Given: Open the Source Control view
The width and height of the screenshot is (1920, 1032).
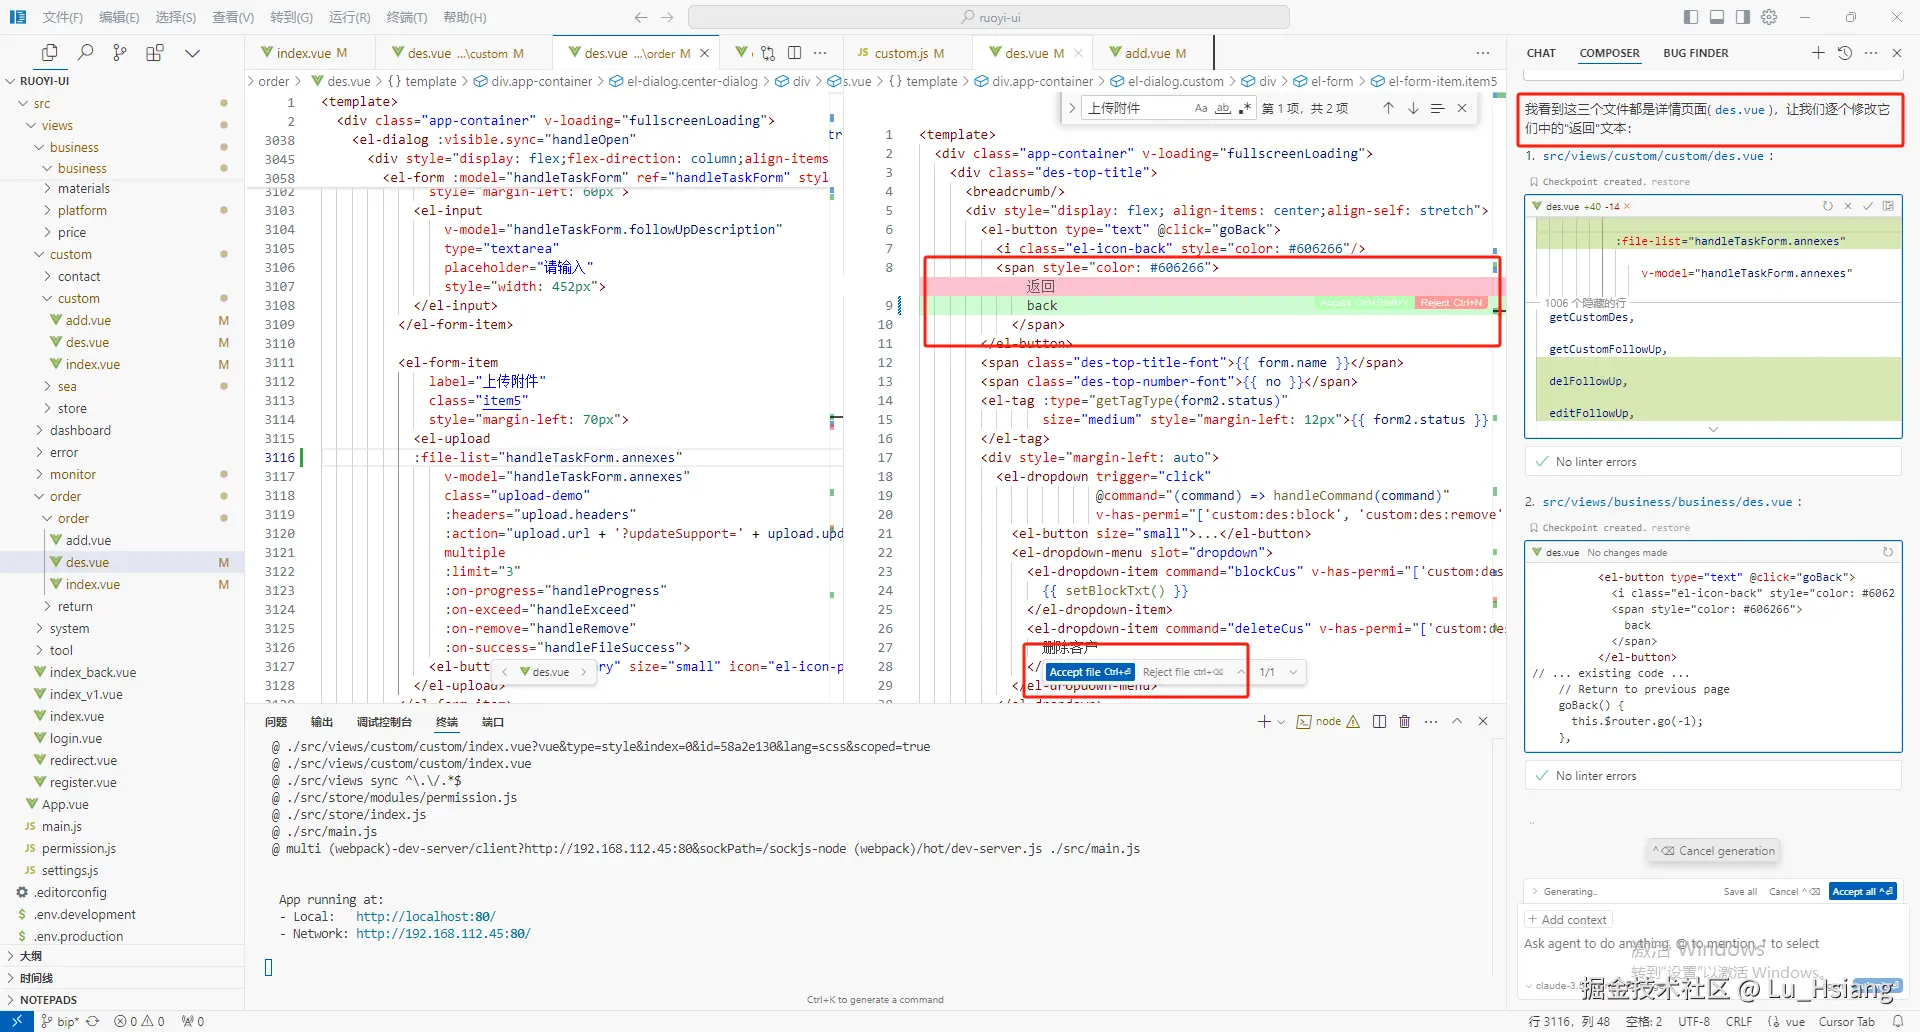Looking at the screenshot, I should pos(120,53).
